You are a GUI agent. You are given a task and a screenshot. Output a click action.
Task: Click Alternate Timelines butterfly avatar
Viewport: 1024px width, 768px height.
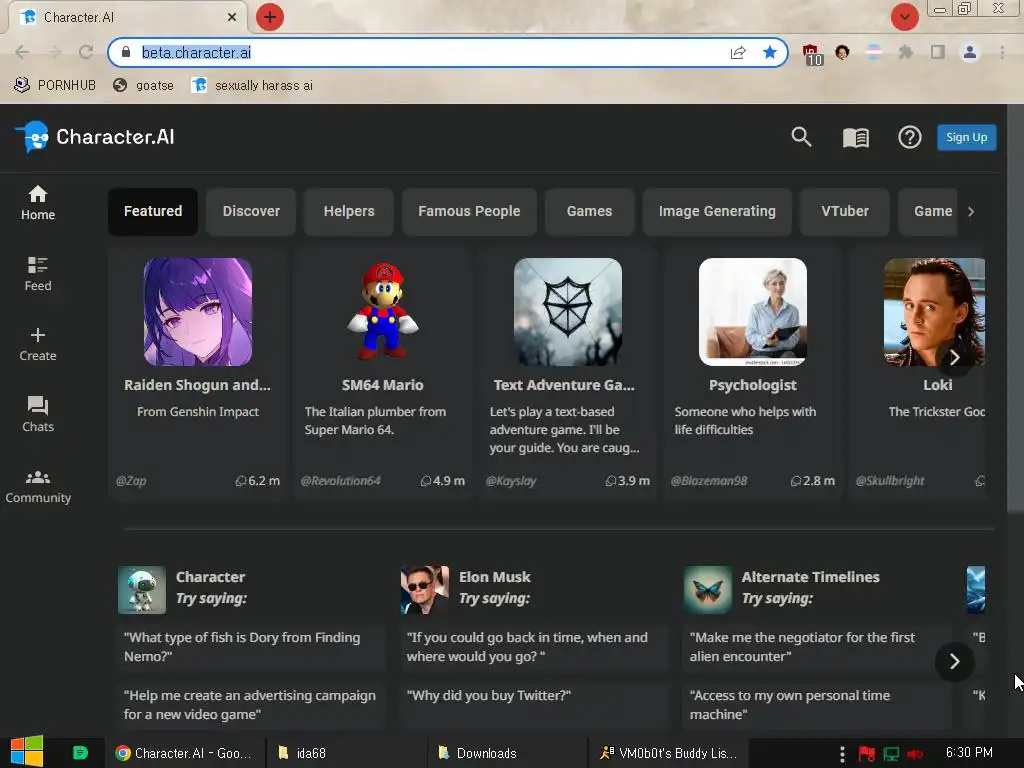pos(708,590)
